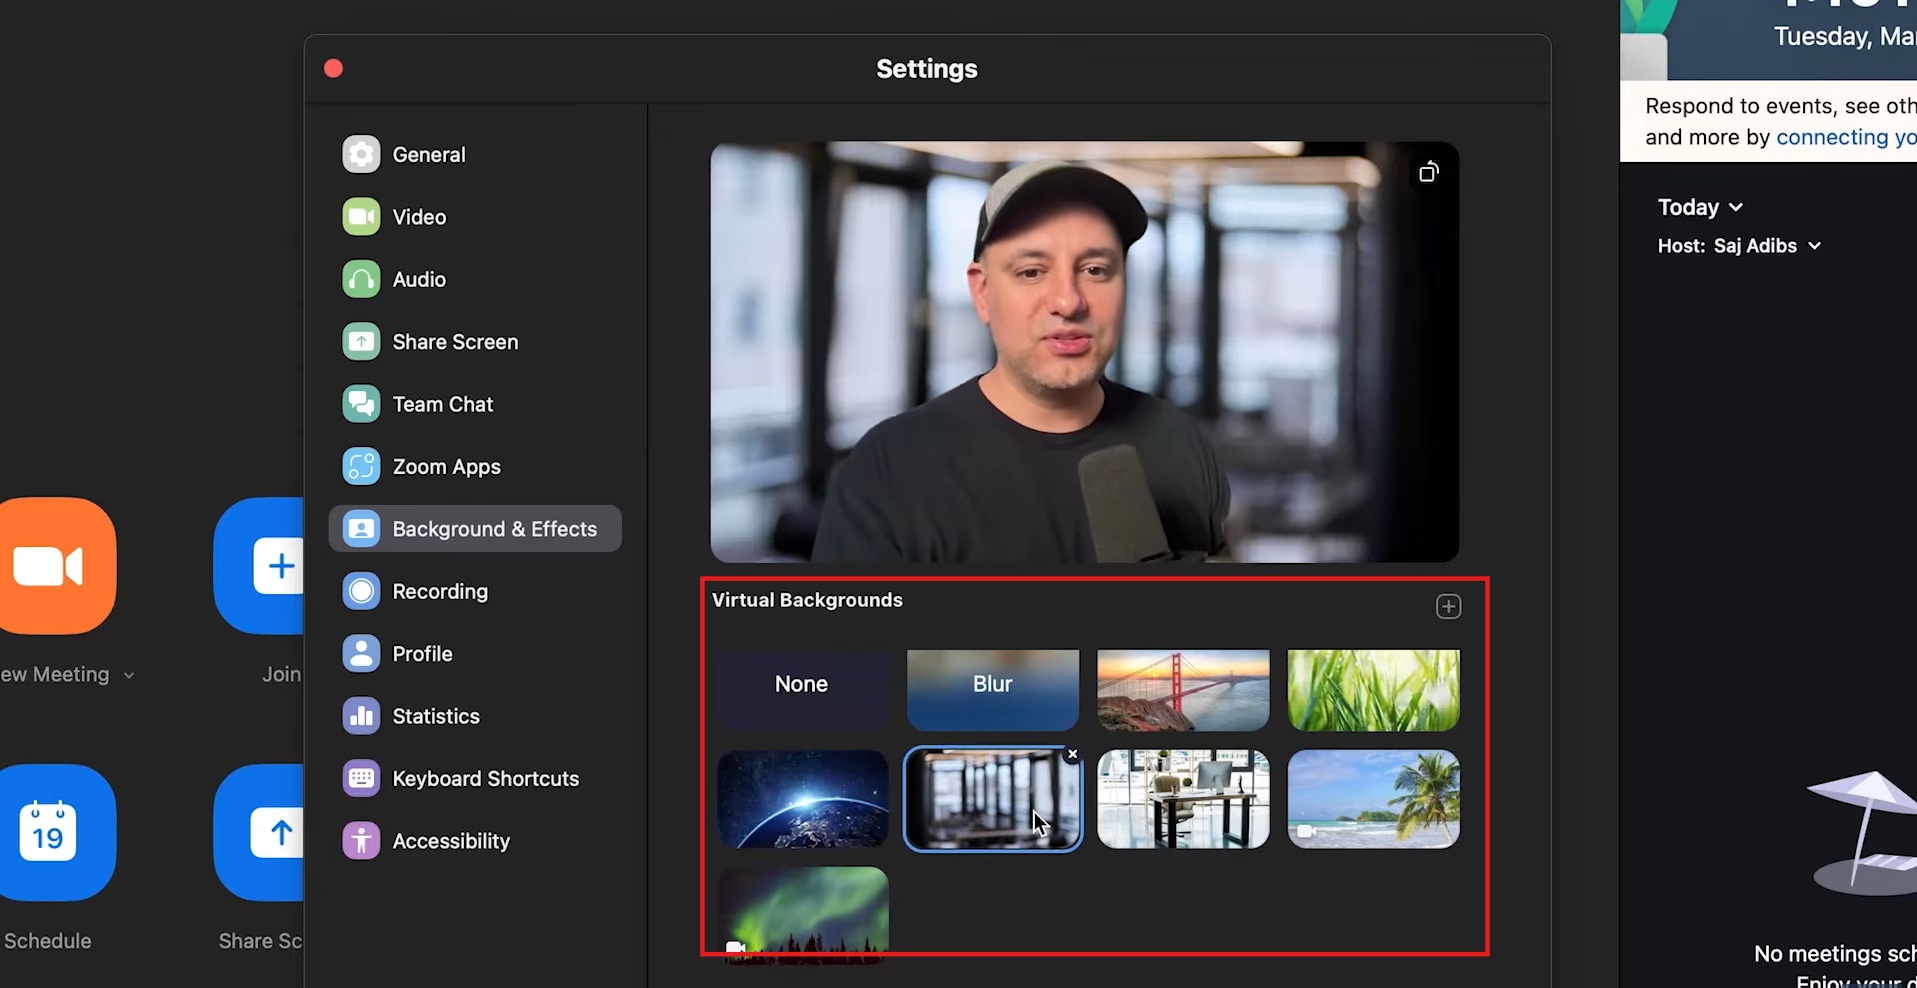Open Share Screen settings
The image size is (1917, 988).
click(475, 342)
